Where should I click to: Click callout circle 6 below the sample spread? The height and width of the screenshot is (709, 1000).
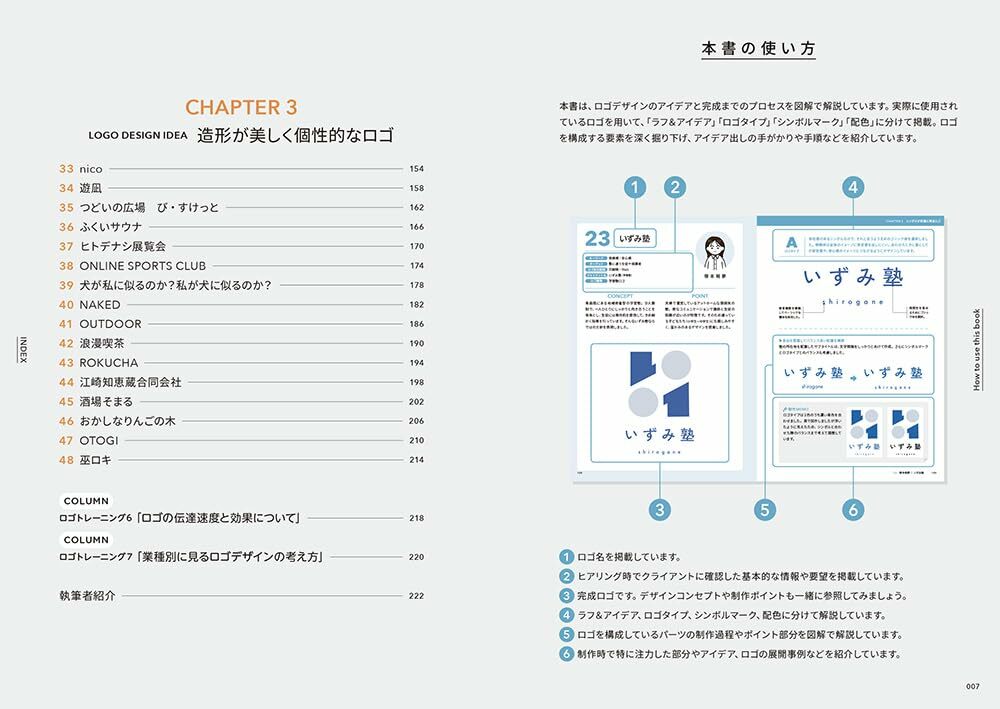853,509
